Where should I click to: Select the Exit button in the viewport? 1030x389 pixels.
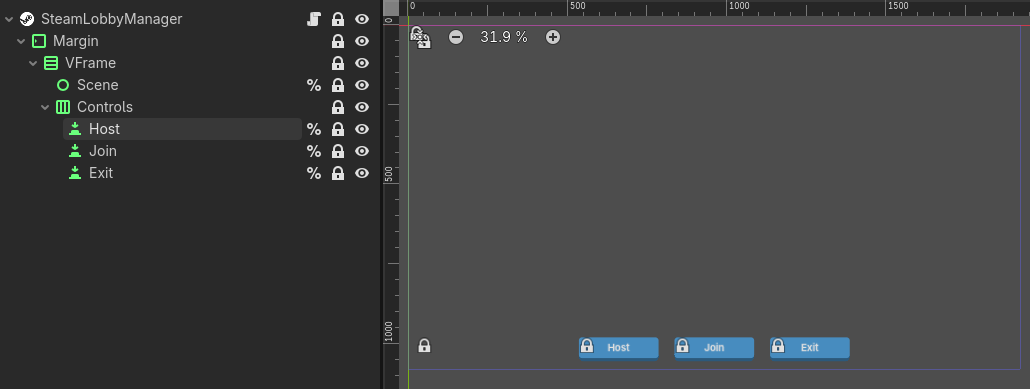pyautogui.click(x=809, y=348)
